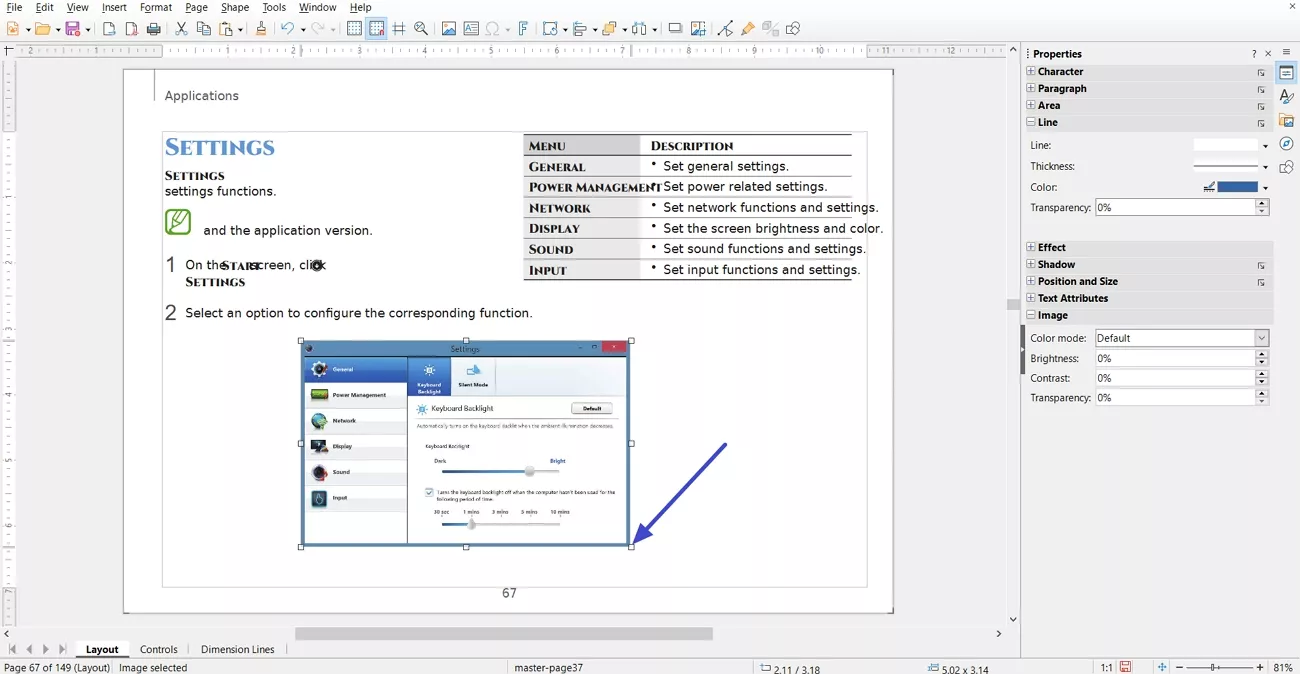
Task: Click the Save icon in toolbar
Action: click(73, 29)
